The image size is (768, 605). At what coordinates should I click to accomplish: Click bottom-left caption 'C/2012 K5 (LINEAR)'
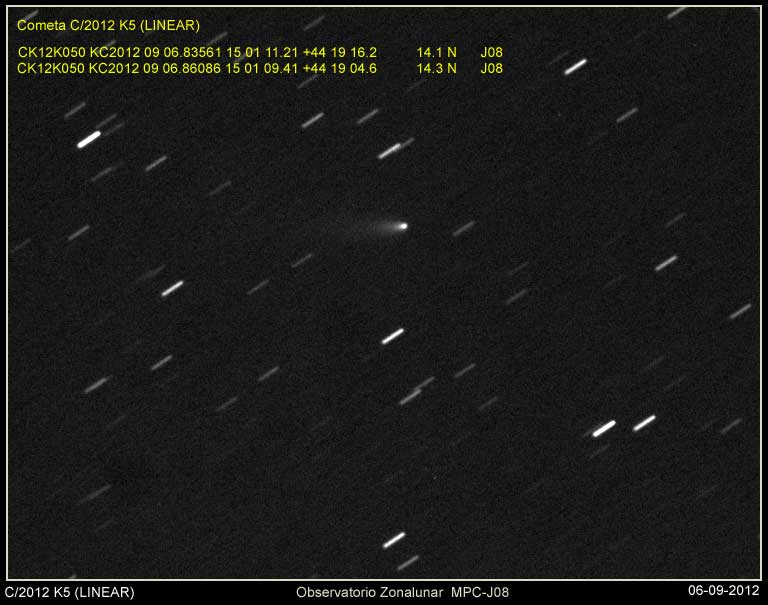tap(69, 592)
